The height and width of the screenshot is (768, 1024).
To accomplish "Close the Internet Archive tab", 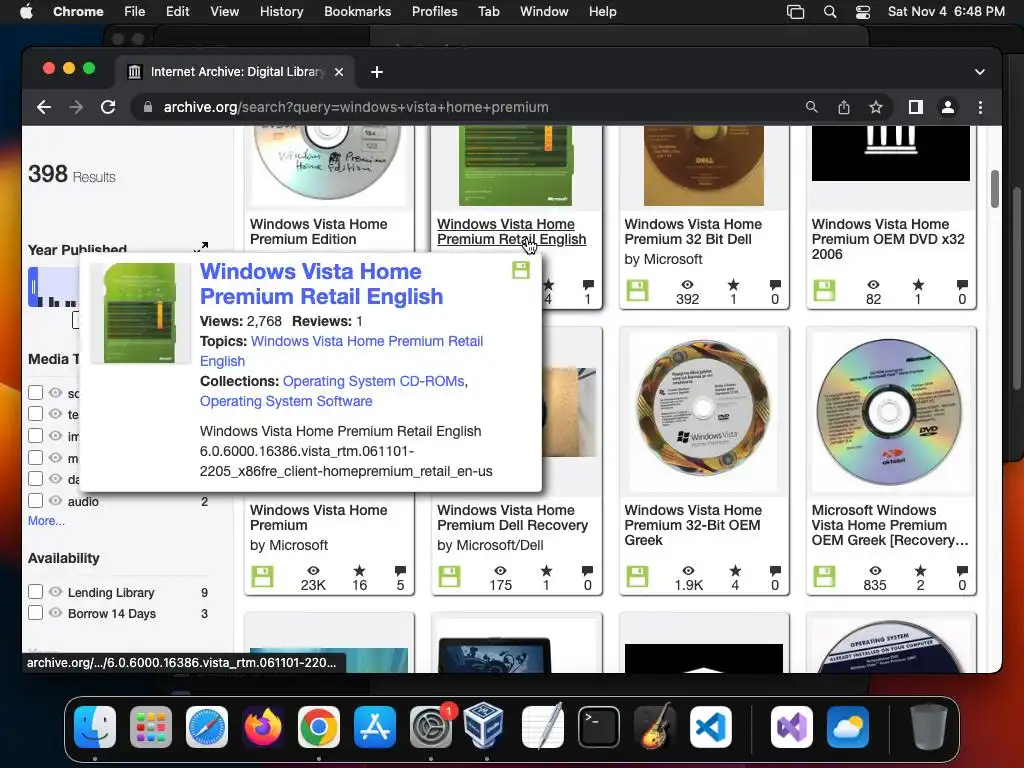I will point(339,72).
